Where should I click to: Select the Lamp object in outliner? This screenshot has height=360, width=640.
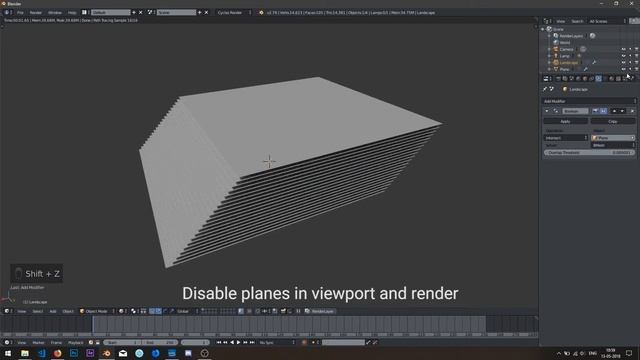(x=564, y=56)
